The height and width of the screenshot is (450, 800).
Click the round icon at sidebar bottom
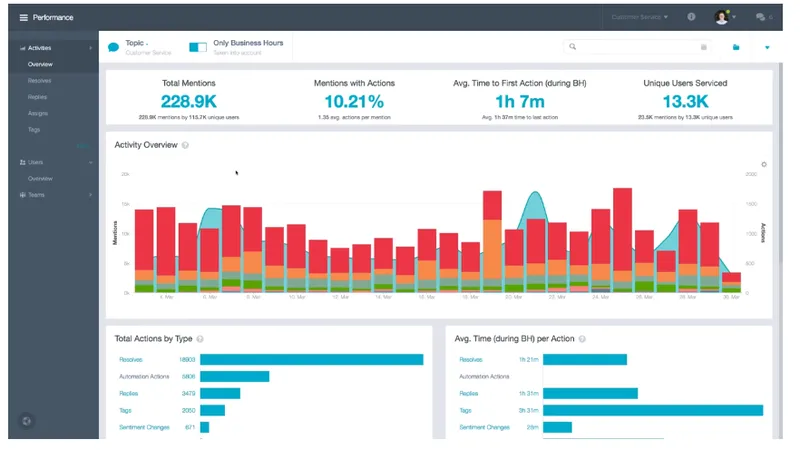[27, 421]
